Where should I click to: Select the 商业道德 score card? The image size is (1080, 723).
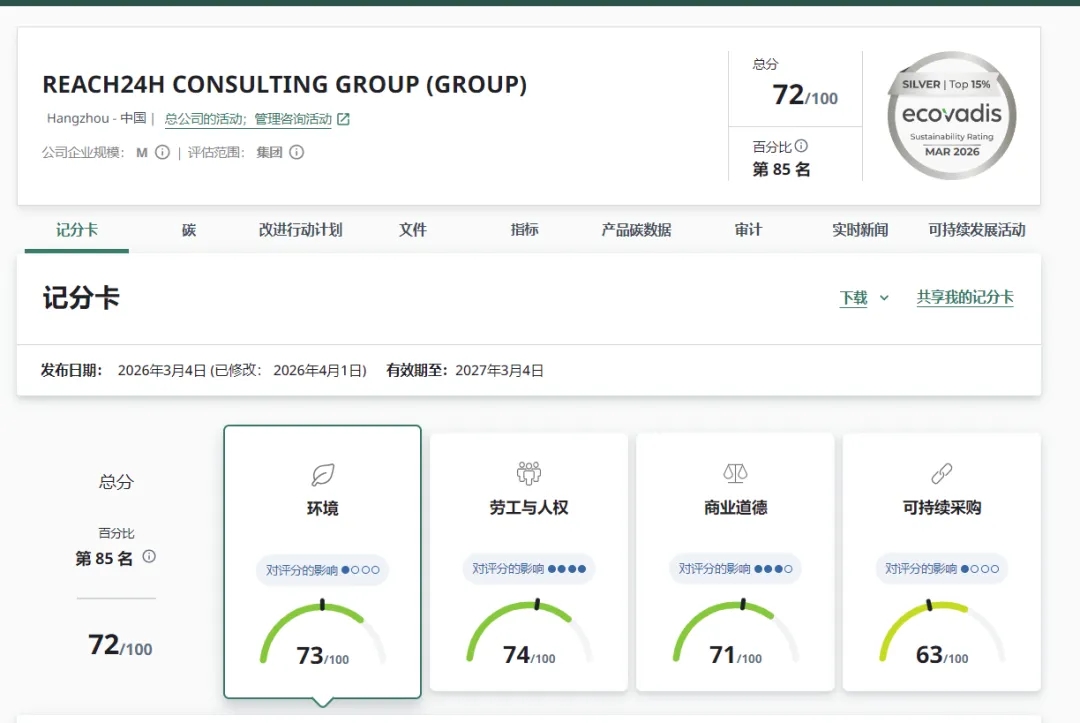click(735, 561)
